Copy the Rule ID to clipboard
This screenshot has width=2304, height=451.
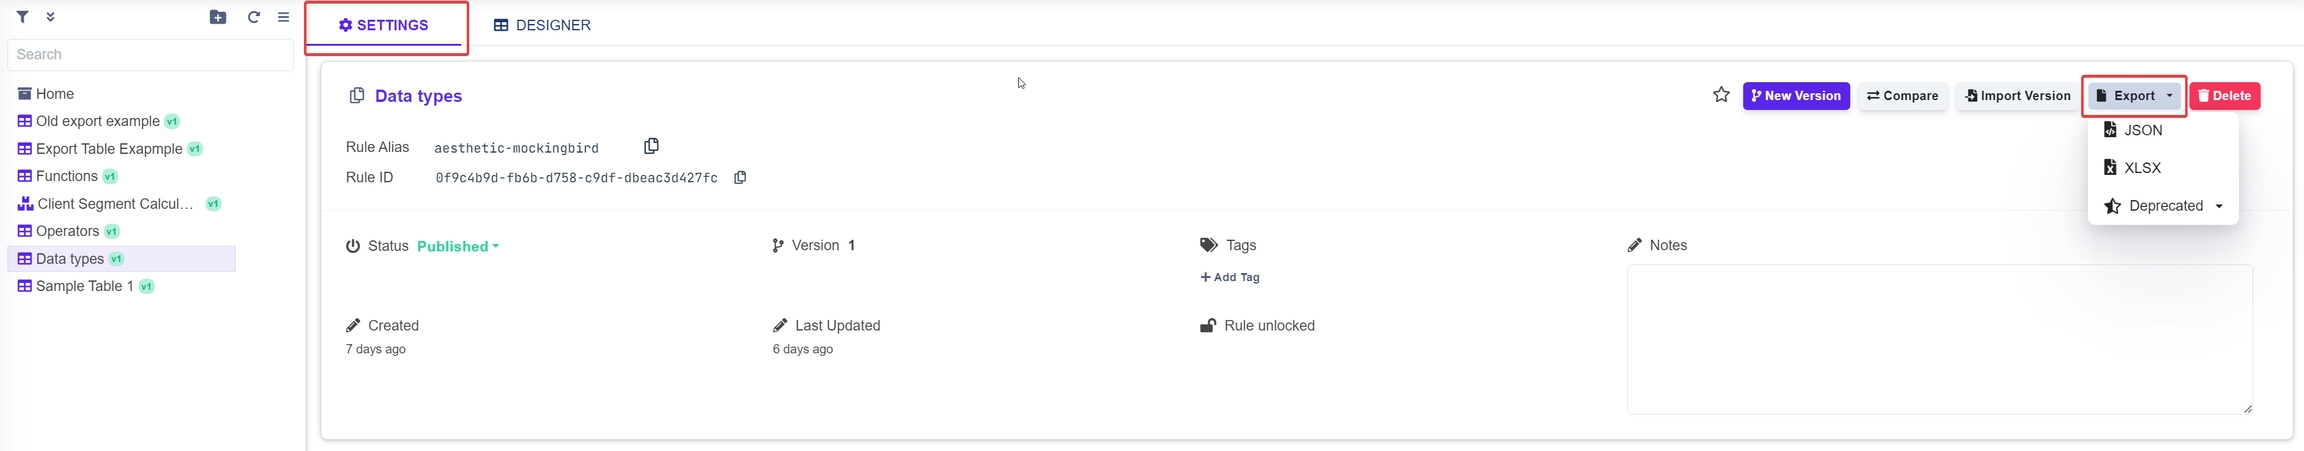[x=740, y=178]
